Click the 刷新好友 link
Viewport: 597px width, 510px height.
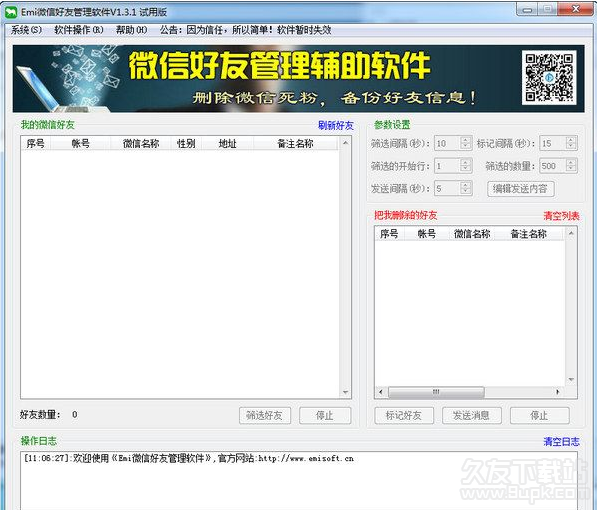[x=335, y=125]
